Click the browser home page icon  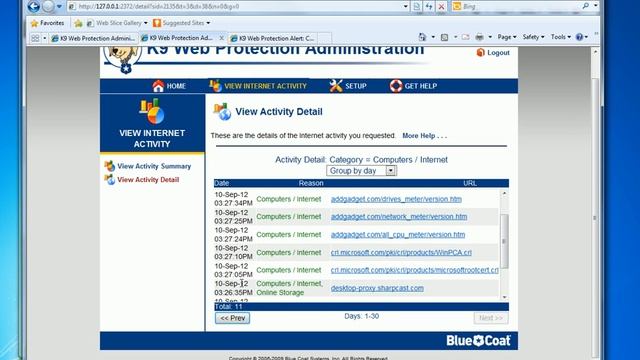coord(422,37)
